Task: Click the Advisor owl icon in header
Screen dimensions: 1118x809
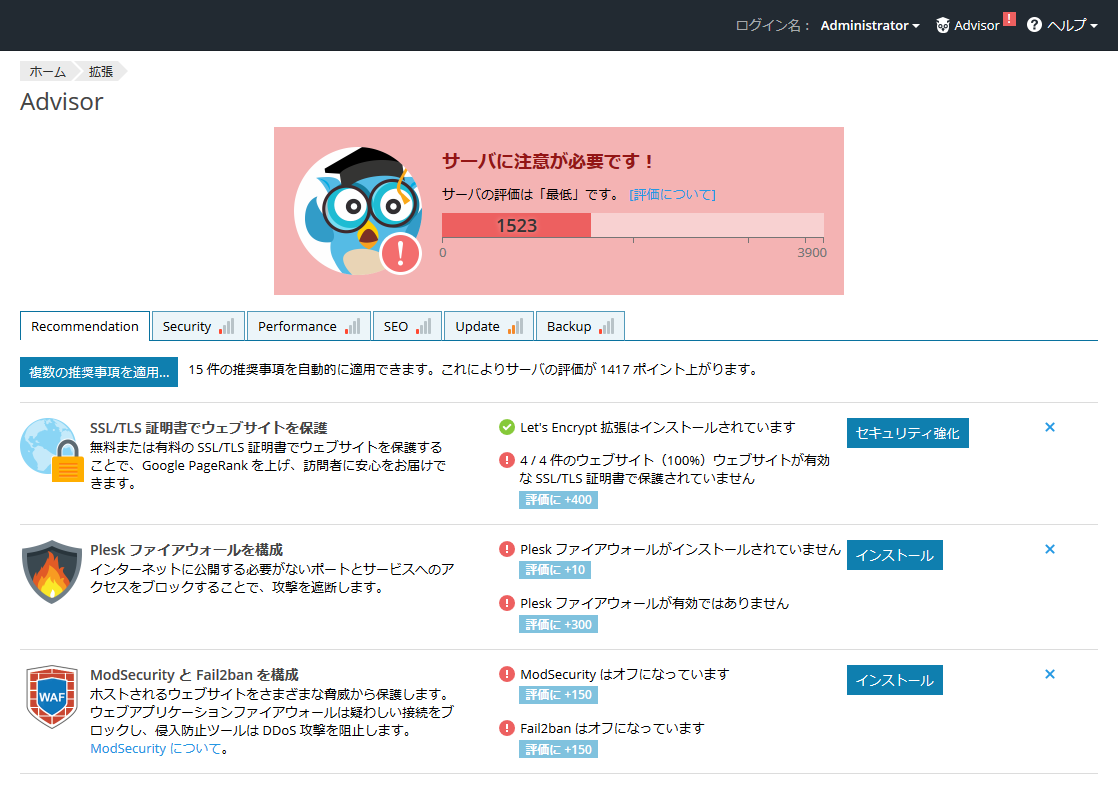Action: pyautogui.click(x=942, y=25)
